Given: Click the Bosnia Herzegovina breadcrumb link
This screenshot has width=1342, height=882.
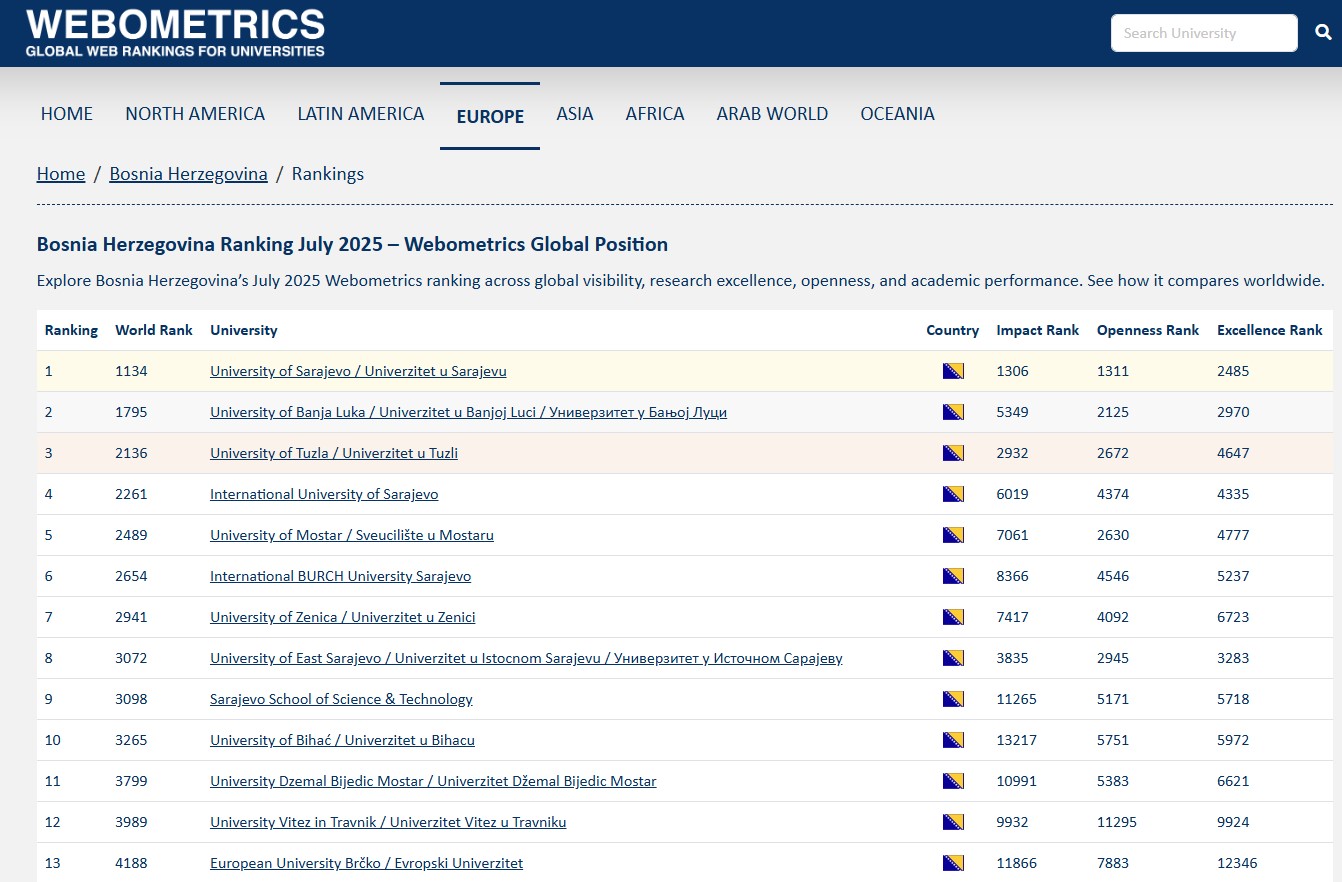Looking at the screenshot, I should (x=188, y=173).
